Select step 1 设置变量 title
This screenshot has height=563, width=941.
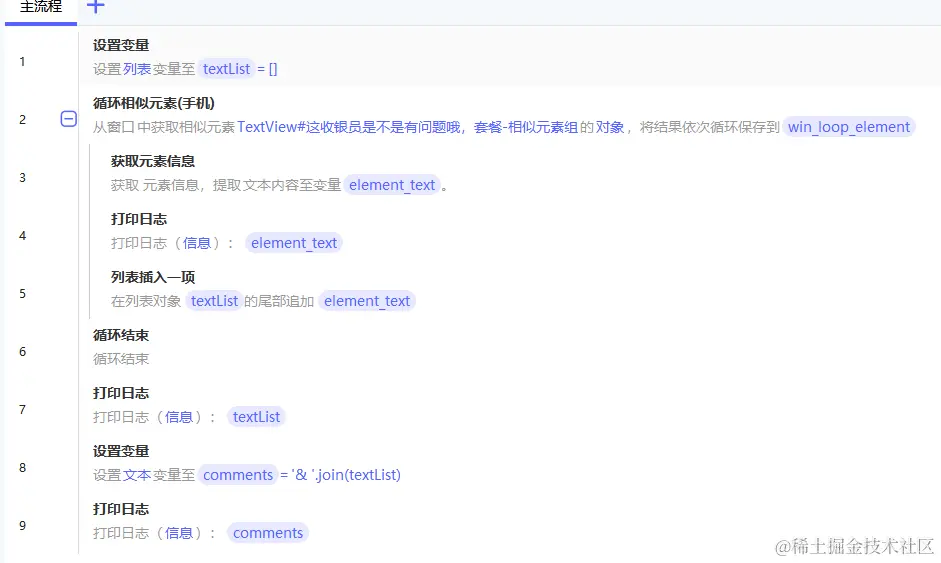121,45
